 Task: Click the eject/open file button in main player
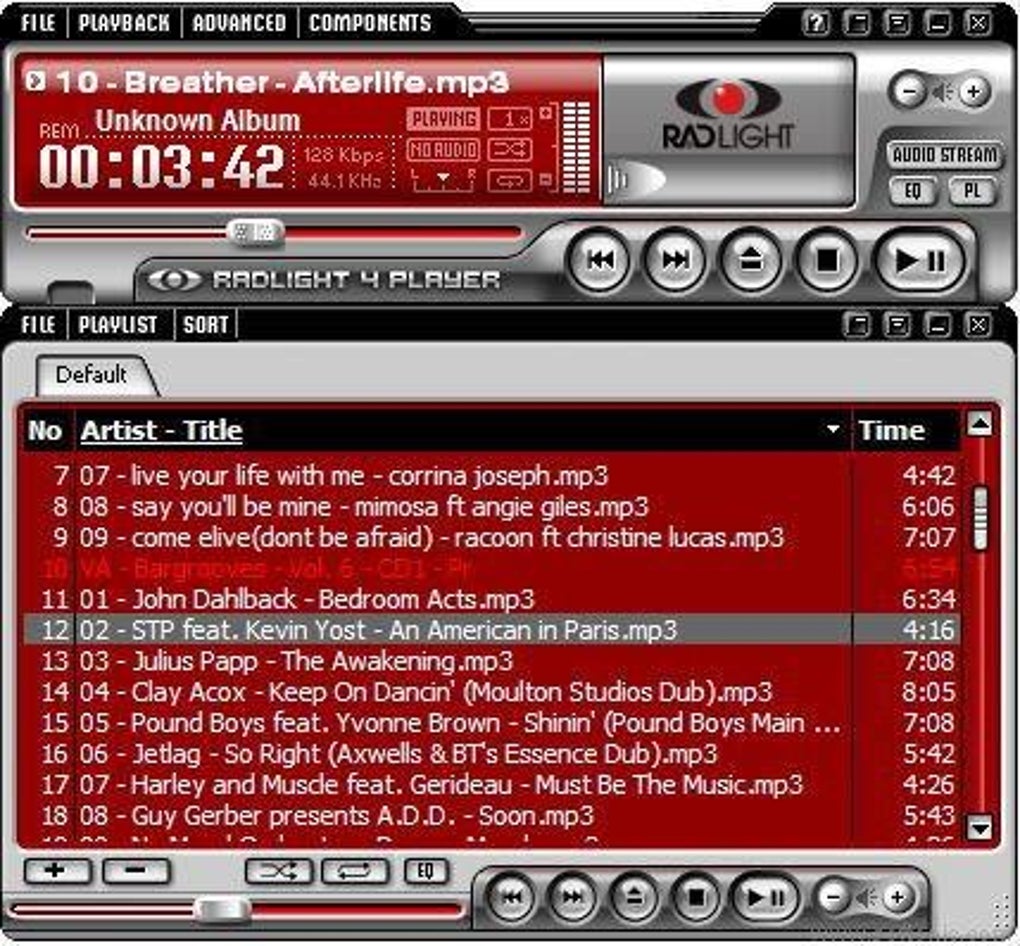751,260
